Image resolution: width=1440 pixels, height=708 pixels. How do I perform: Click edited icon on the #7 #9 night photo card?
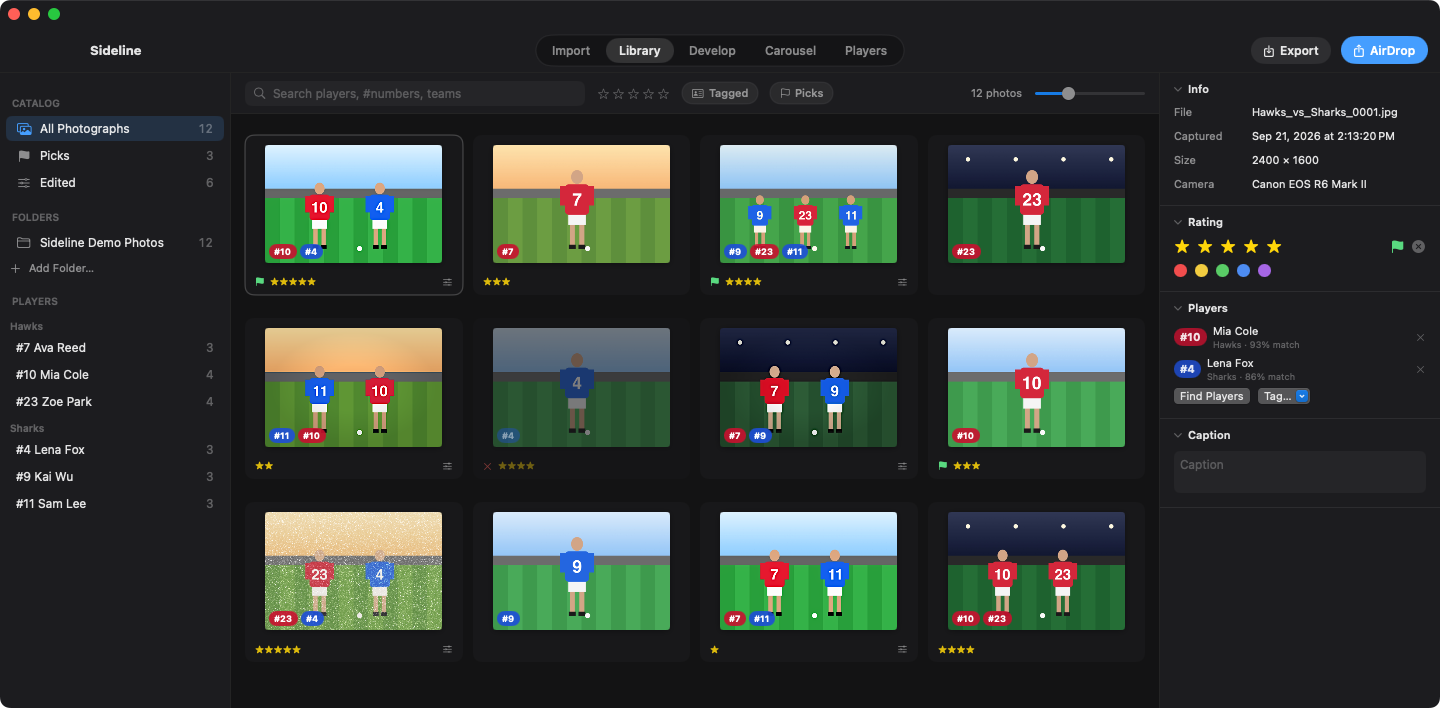(902, 466)
